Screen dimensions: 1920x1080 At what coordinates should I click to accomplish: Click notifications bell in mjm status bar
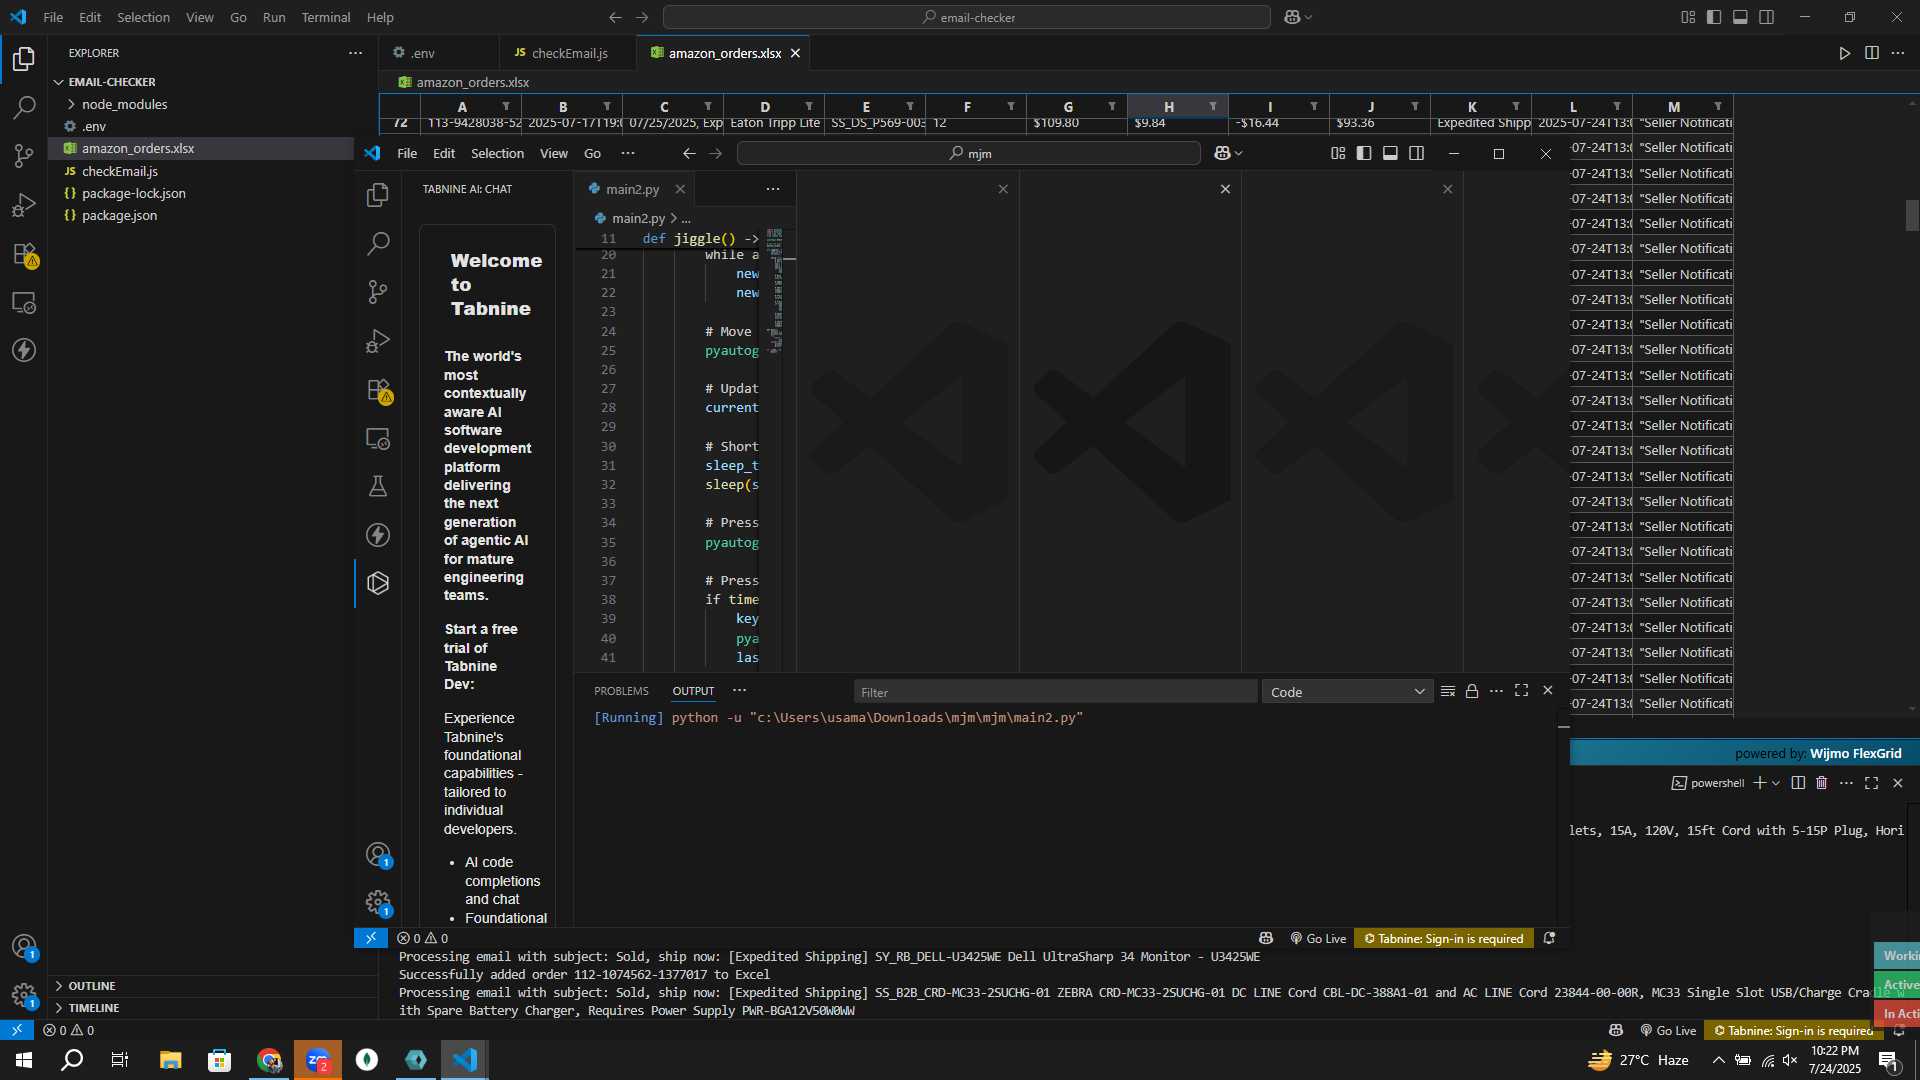point(1549,938)
